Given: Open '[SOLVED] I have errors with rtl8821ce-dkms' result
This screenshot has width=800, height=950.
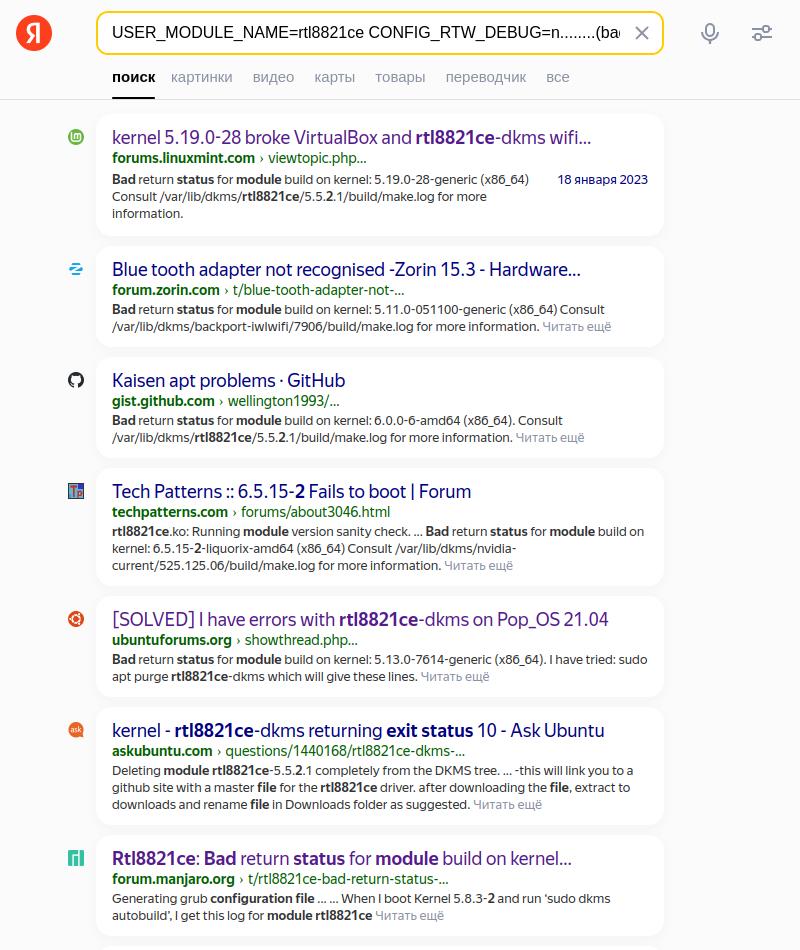Looking at the screenshot, I should 360,619.
